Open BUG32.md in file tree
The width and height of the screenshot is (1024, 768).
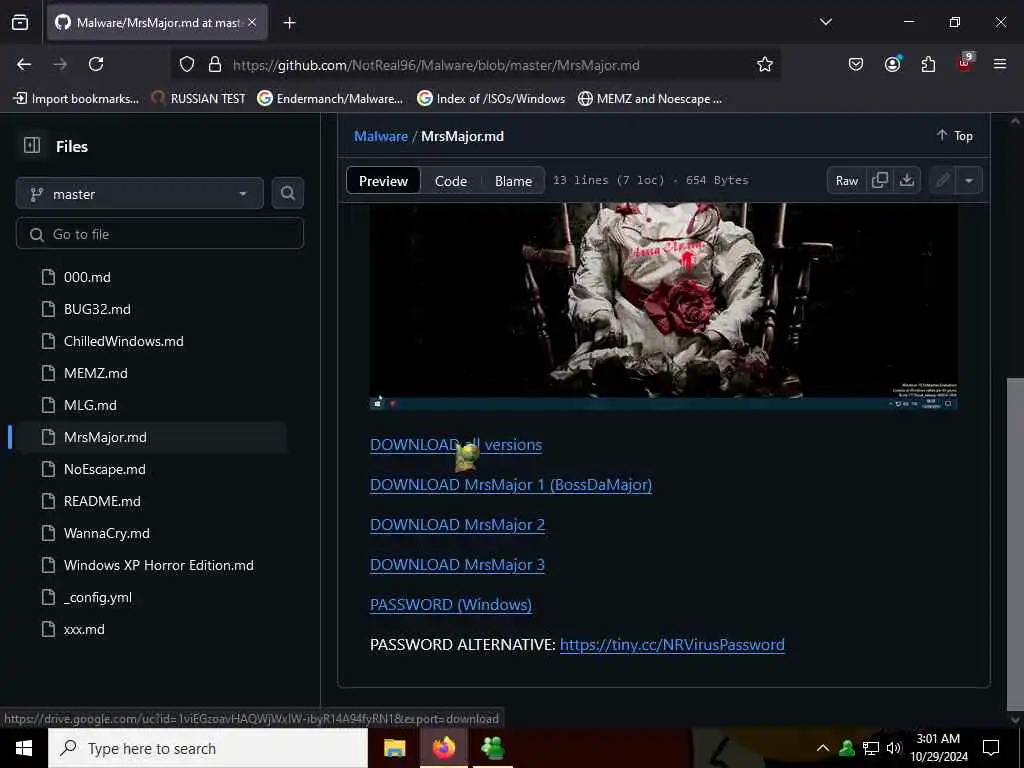tap(97, 309)
